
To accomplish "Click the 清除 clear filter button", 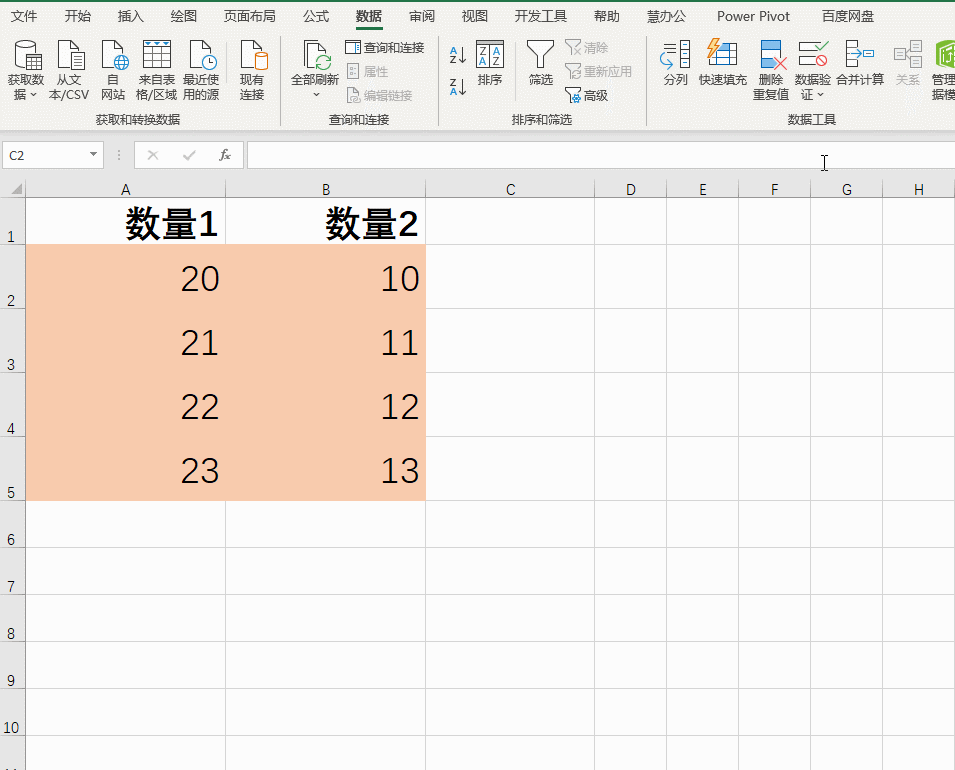I will point(587,47).
